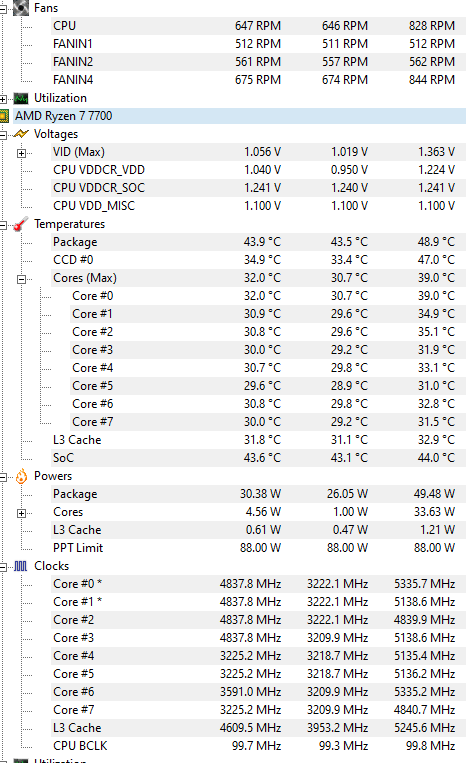This screenshot has height=763, width=466.
Task: Click the 47.0 °C CCD #0 max temperature
Action: coord(436,260)
